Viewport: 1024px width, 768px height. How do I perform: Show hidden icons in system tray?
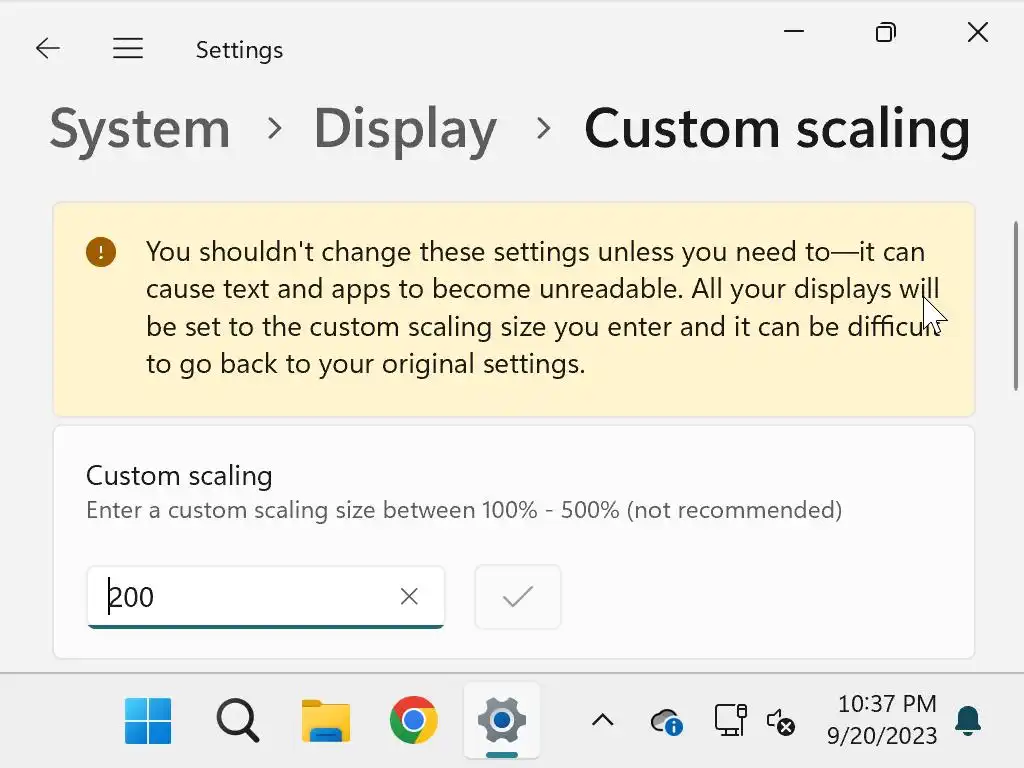(602, 721)
